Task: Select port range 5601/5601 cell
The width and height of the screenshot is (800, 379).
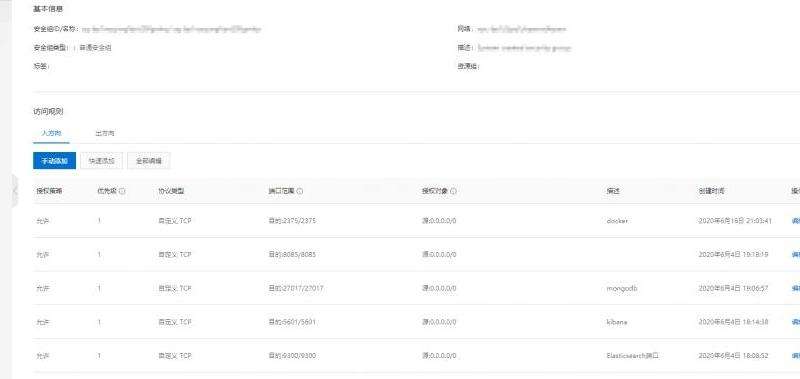Action: tap(292, 322)
